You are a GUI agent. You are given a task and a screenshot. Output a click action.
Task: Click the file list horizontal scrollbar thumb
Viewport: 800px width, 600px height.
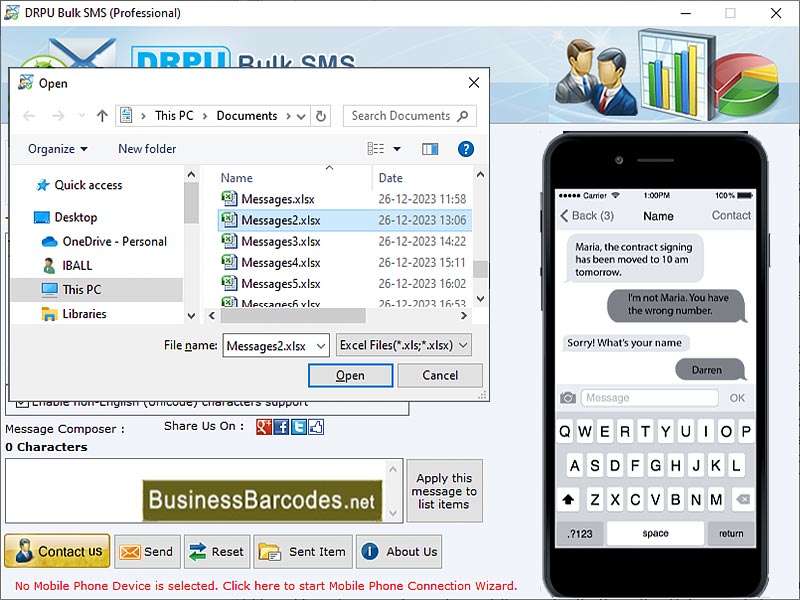coord(293,316)
